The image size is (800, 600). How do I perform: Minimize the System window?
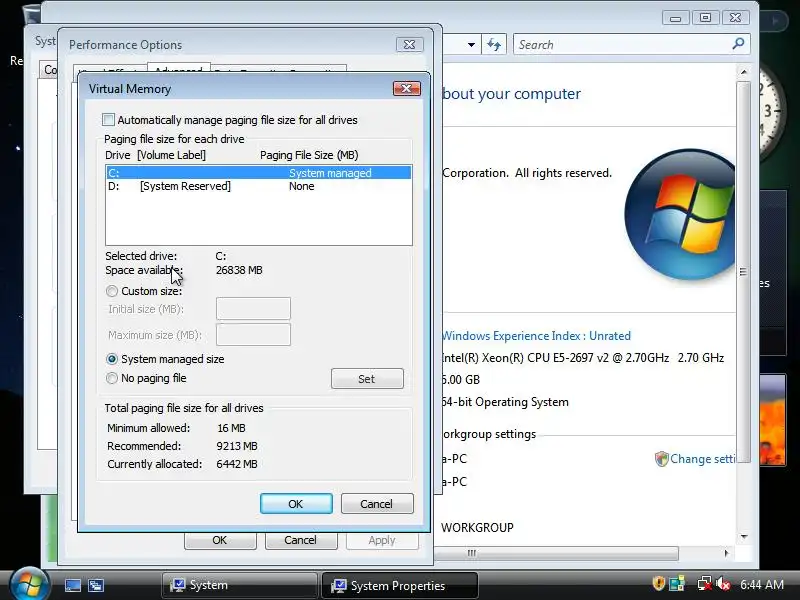[676, 18]
